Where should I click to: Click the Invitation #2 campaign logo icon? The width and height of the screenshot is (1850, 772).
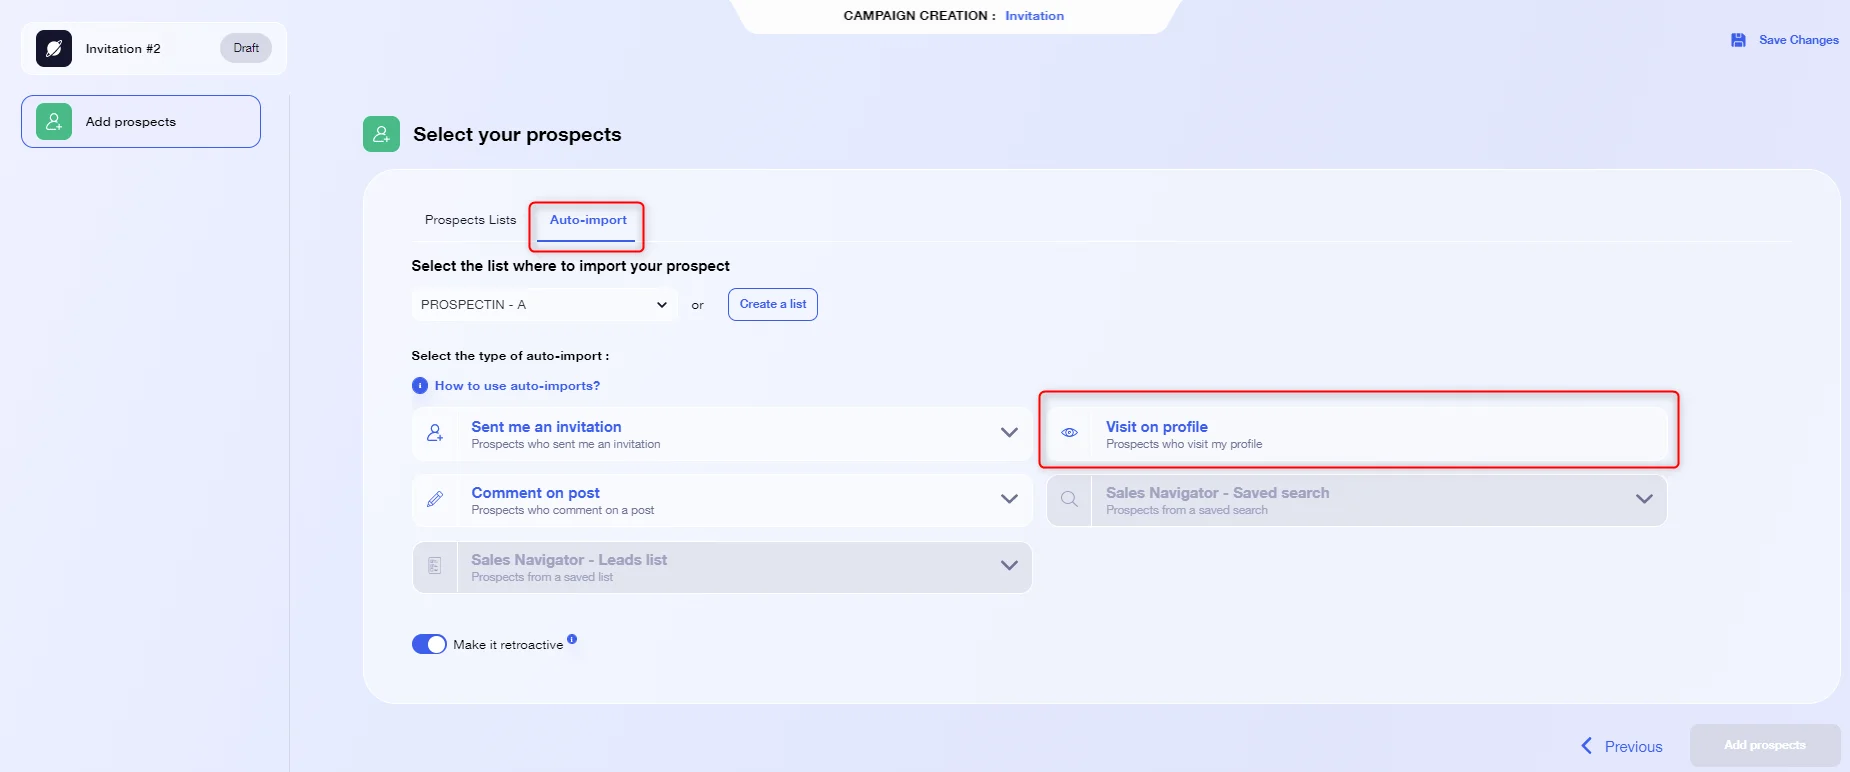click(54, 48)
